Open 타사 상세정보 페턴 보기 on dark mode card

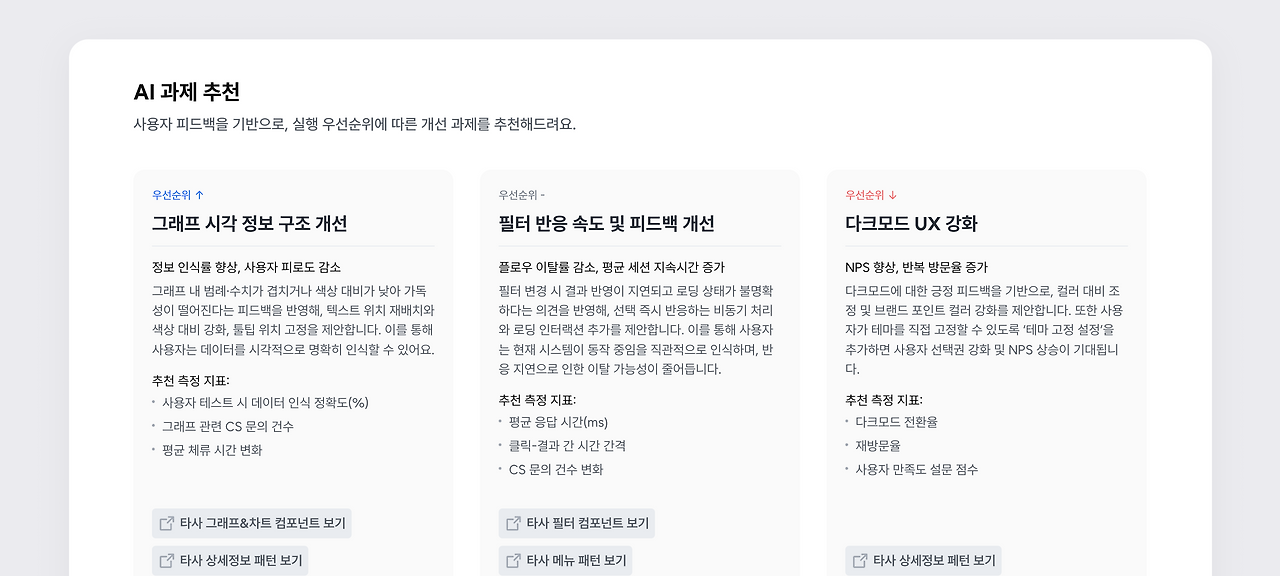924,560
